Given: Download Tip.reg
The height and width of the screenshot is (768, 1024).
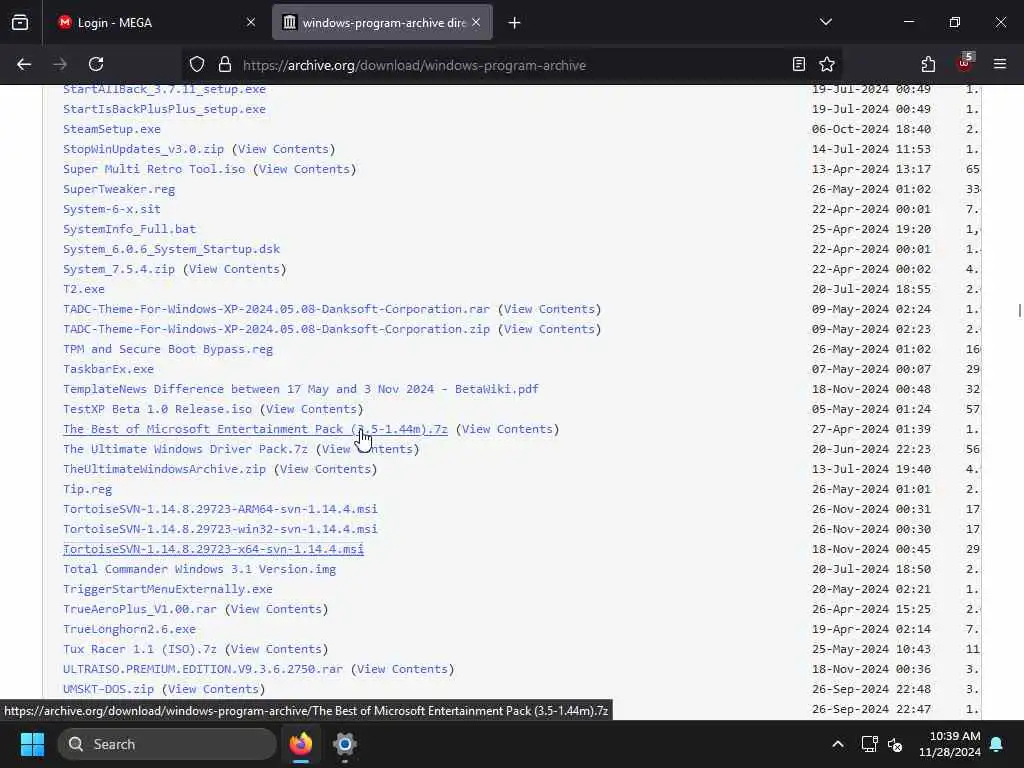Looking at the screenshot, I should pyautogui.click(x=87, y=489).
